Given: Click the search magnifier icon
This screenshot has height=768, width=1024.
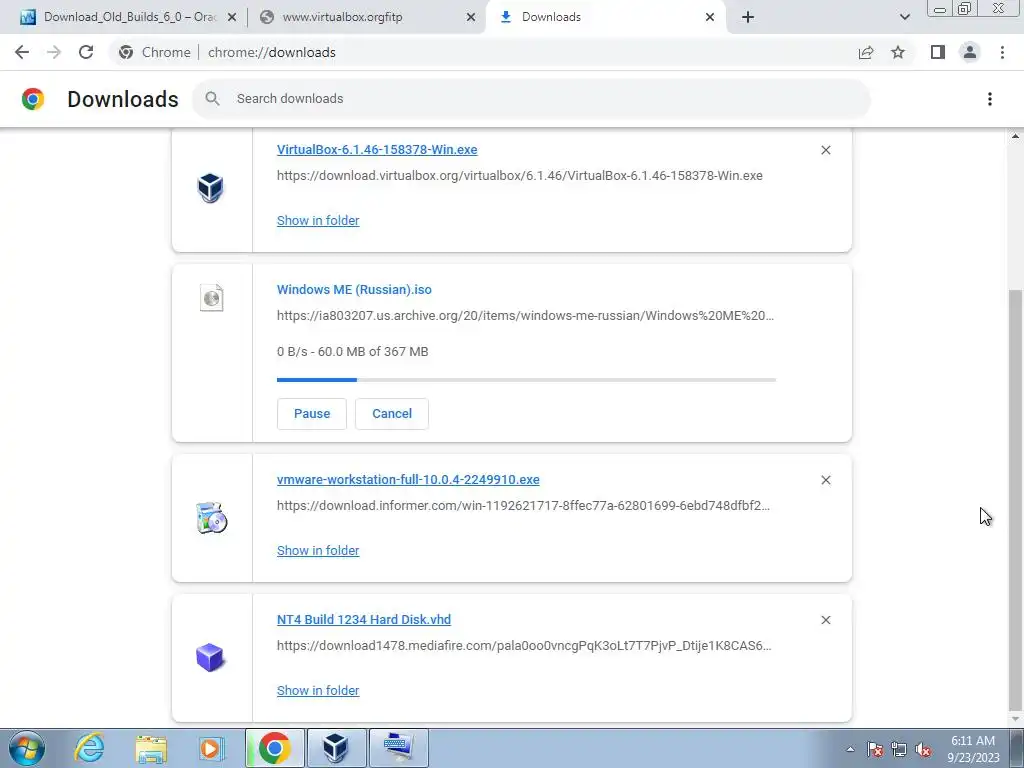Looking at the screenshot, I should point(212,99).
